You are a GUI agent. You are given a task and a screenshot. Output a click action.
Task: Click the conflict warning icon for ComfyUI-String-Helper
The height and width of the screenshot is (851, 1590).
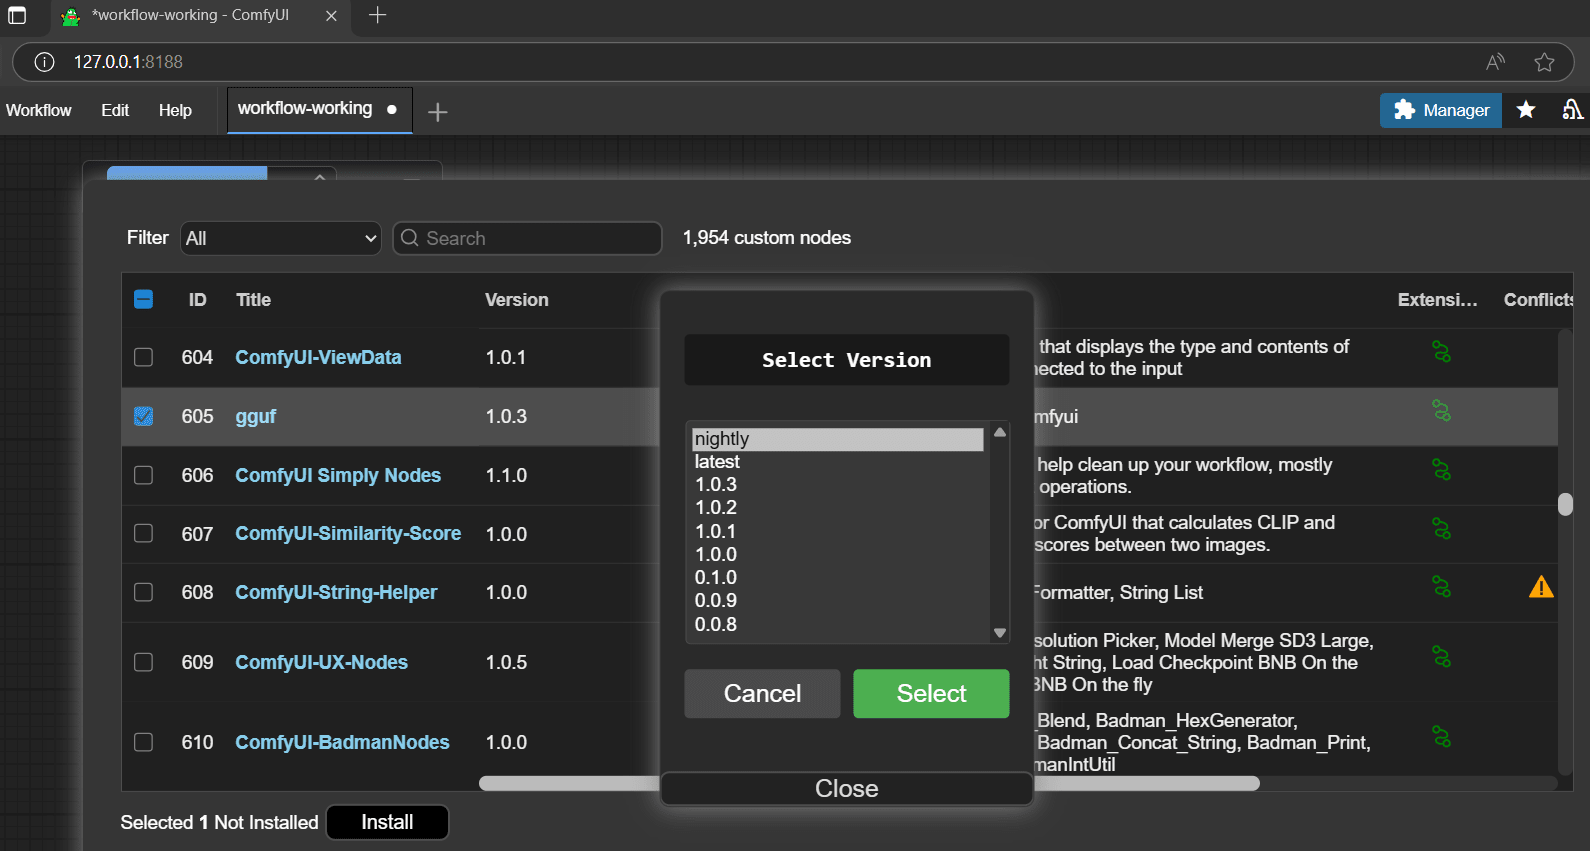coord(1541,587)
